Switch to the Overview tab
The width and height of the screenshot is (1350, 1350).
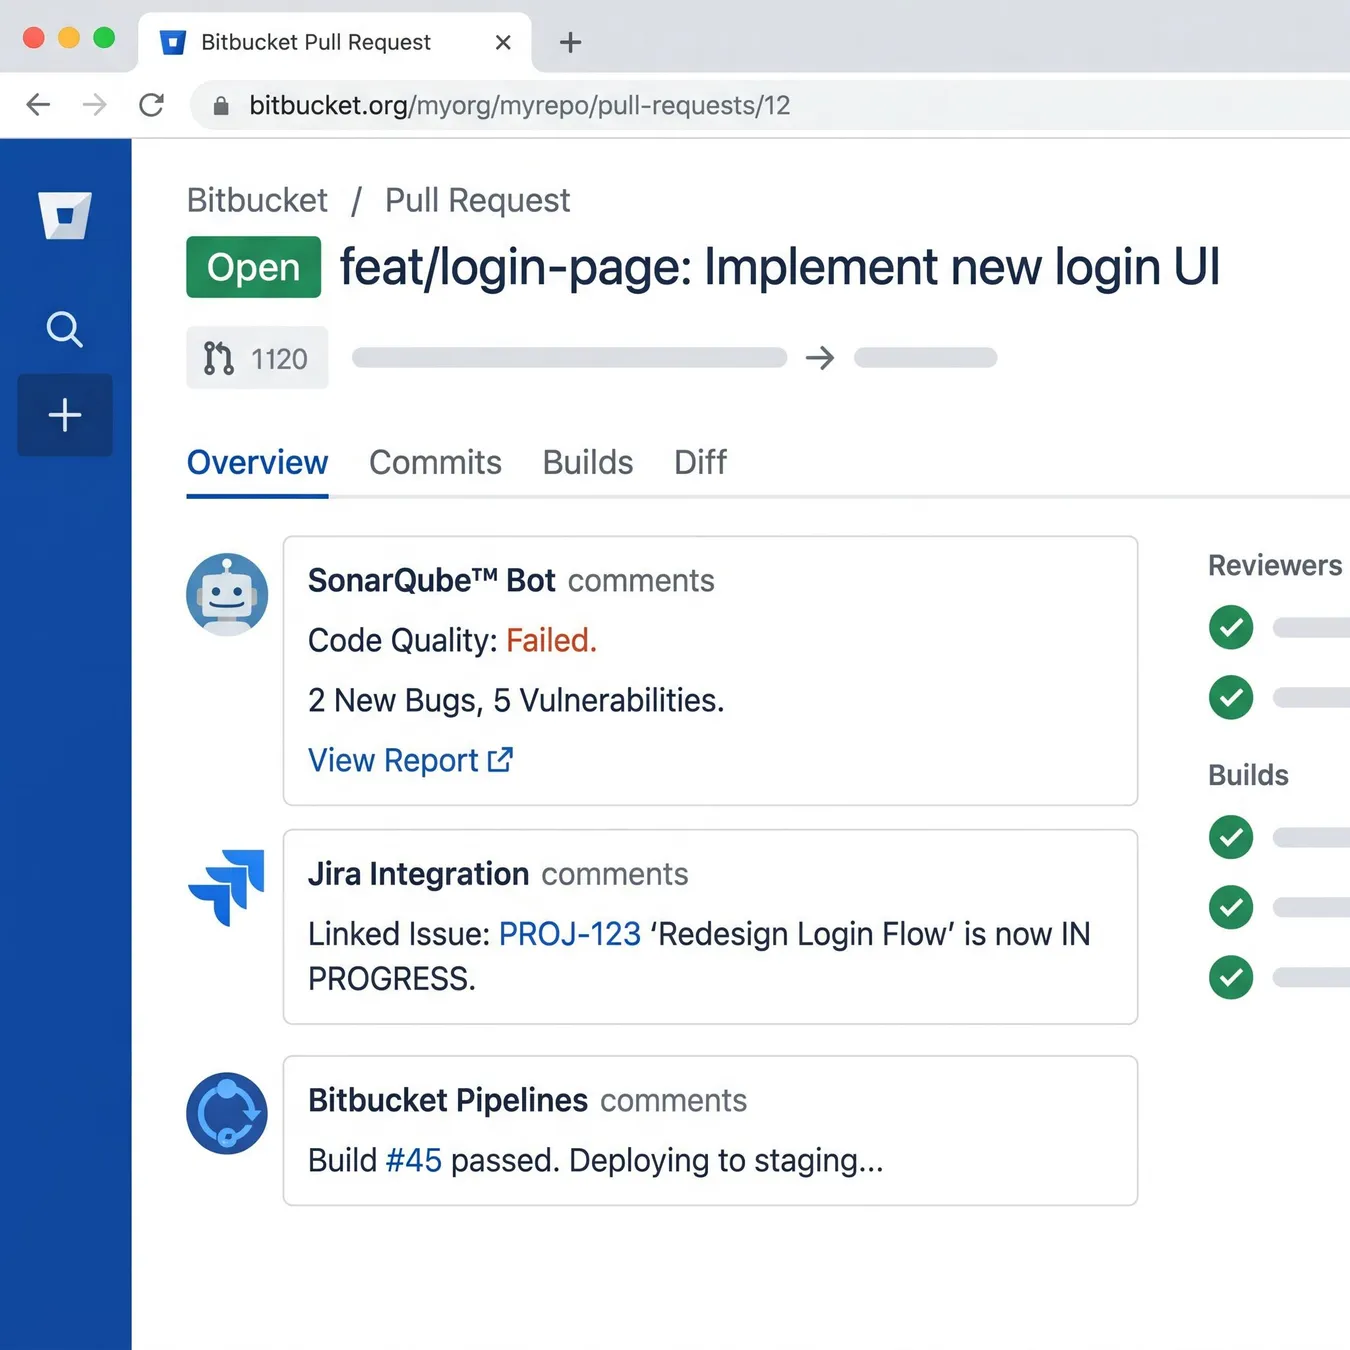click(x=257, y=463)
